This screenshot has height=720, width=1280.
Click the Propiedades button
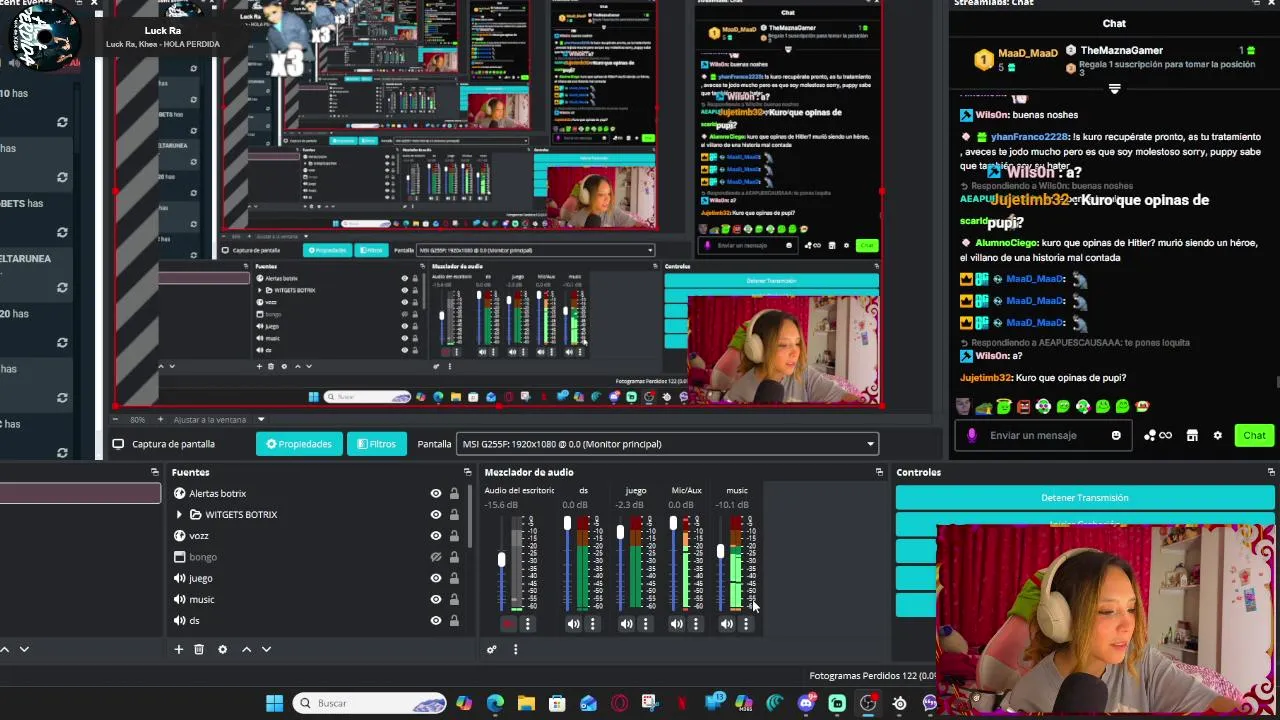(299, 444)
